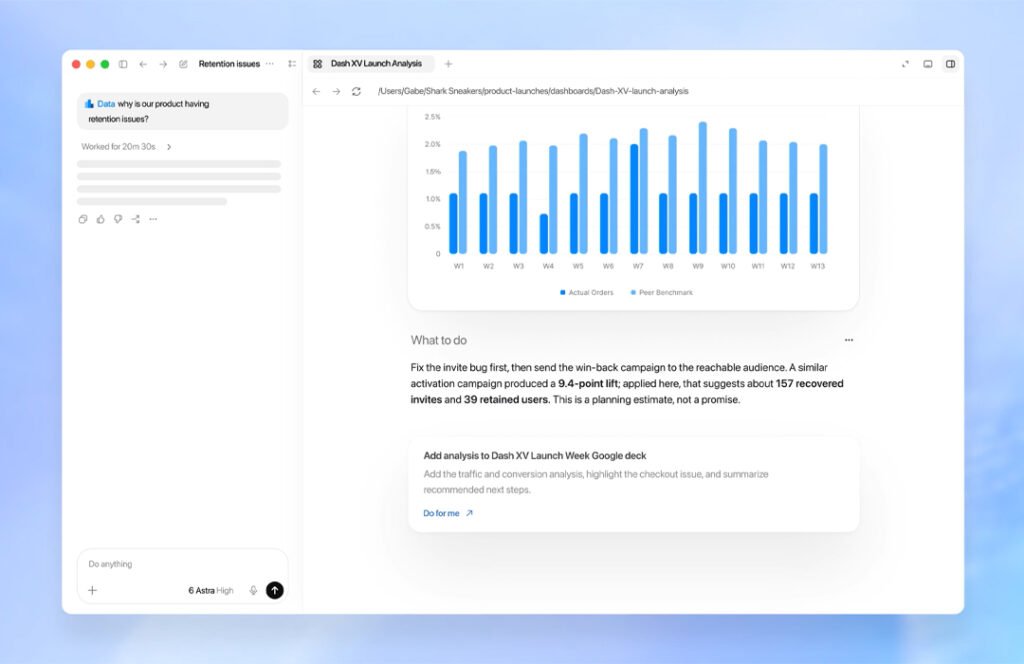Open the What to do section options menu

pos(849,340)
